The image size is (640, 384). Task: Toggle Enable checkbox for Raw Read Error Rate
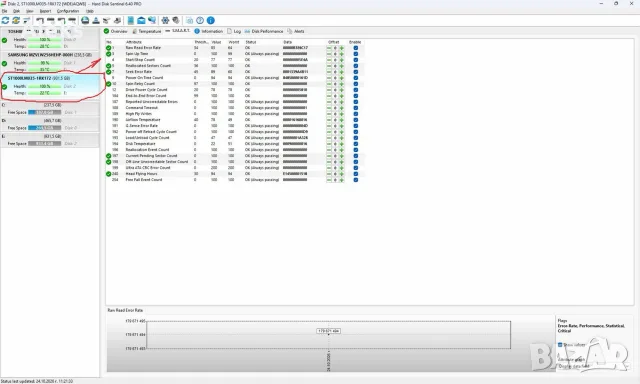[356, 48]
